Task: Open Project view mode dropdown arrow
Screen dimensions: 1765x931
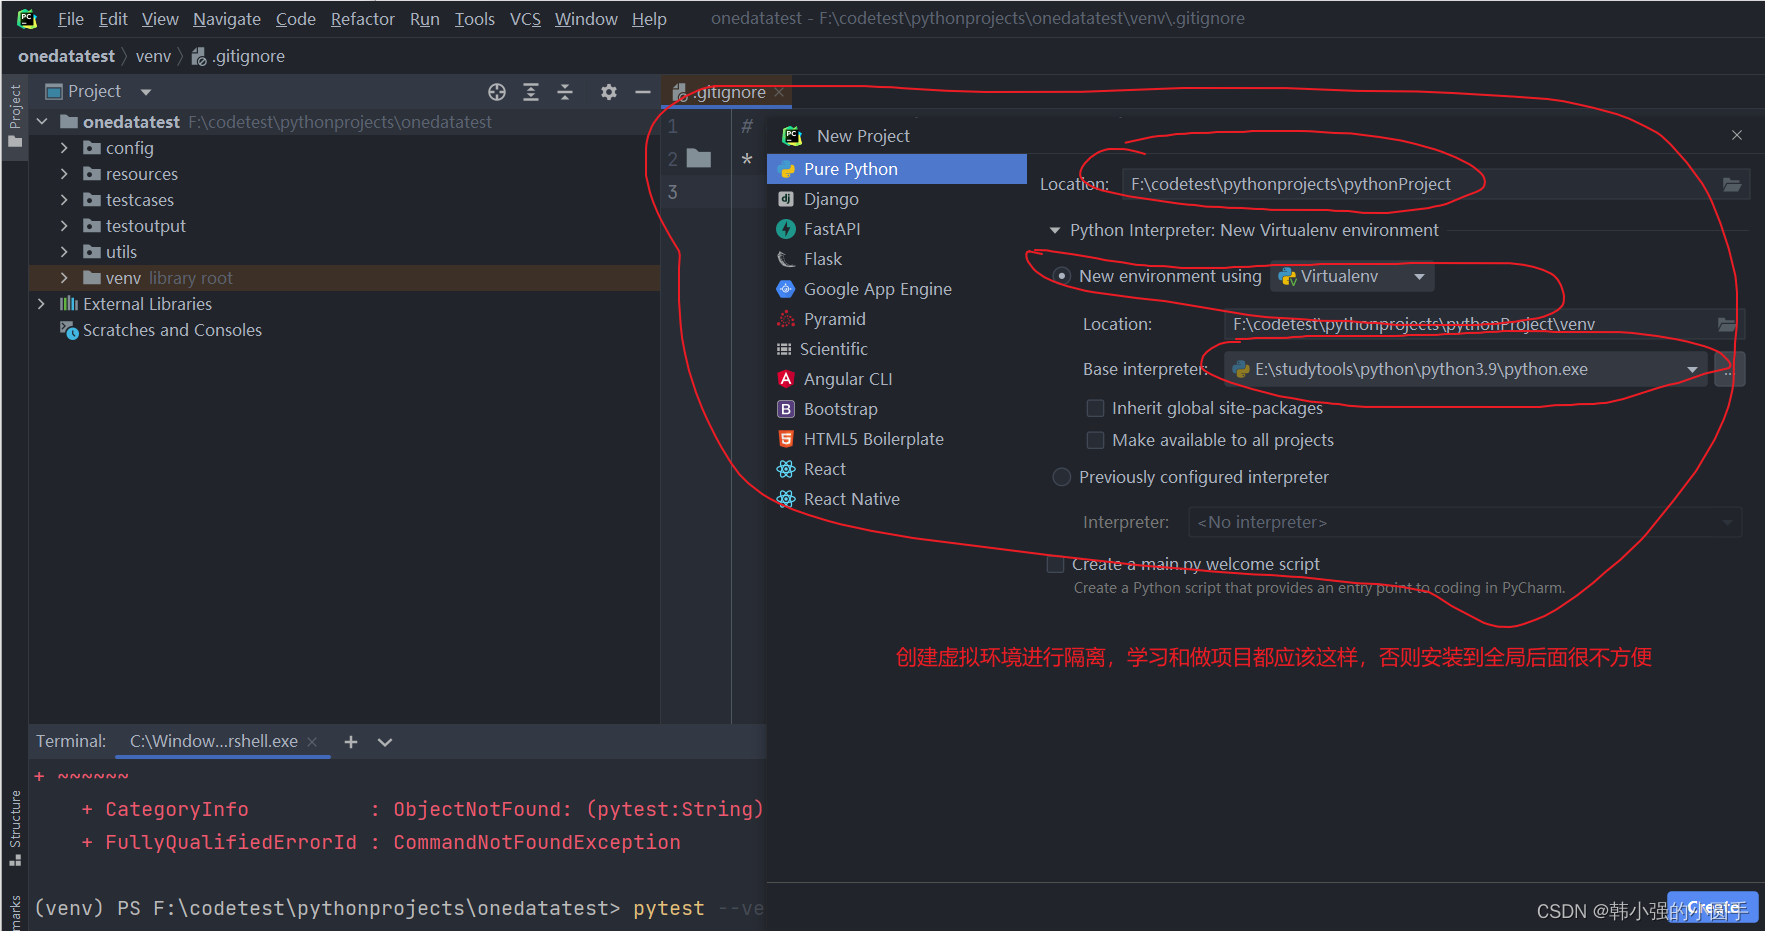Action: click(146, 92)
